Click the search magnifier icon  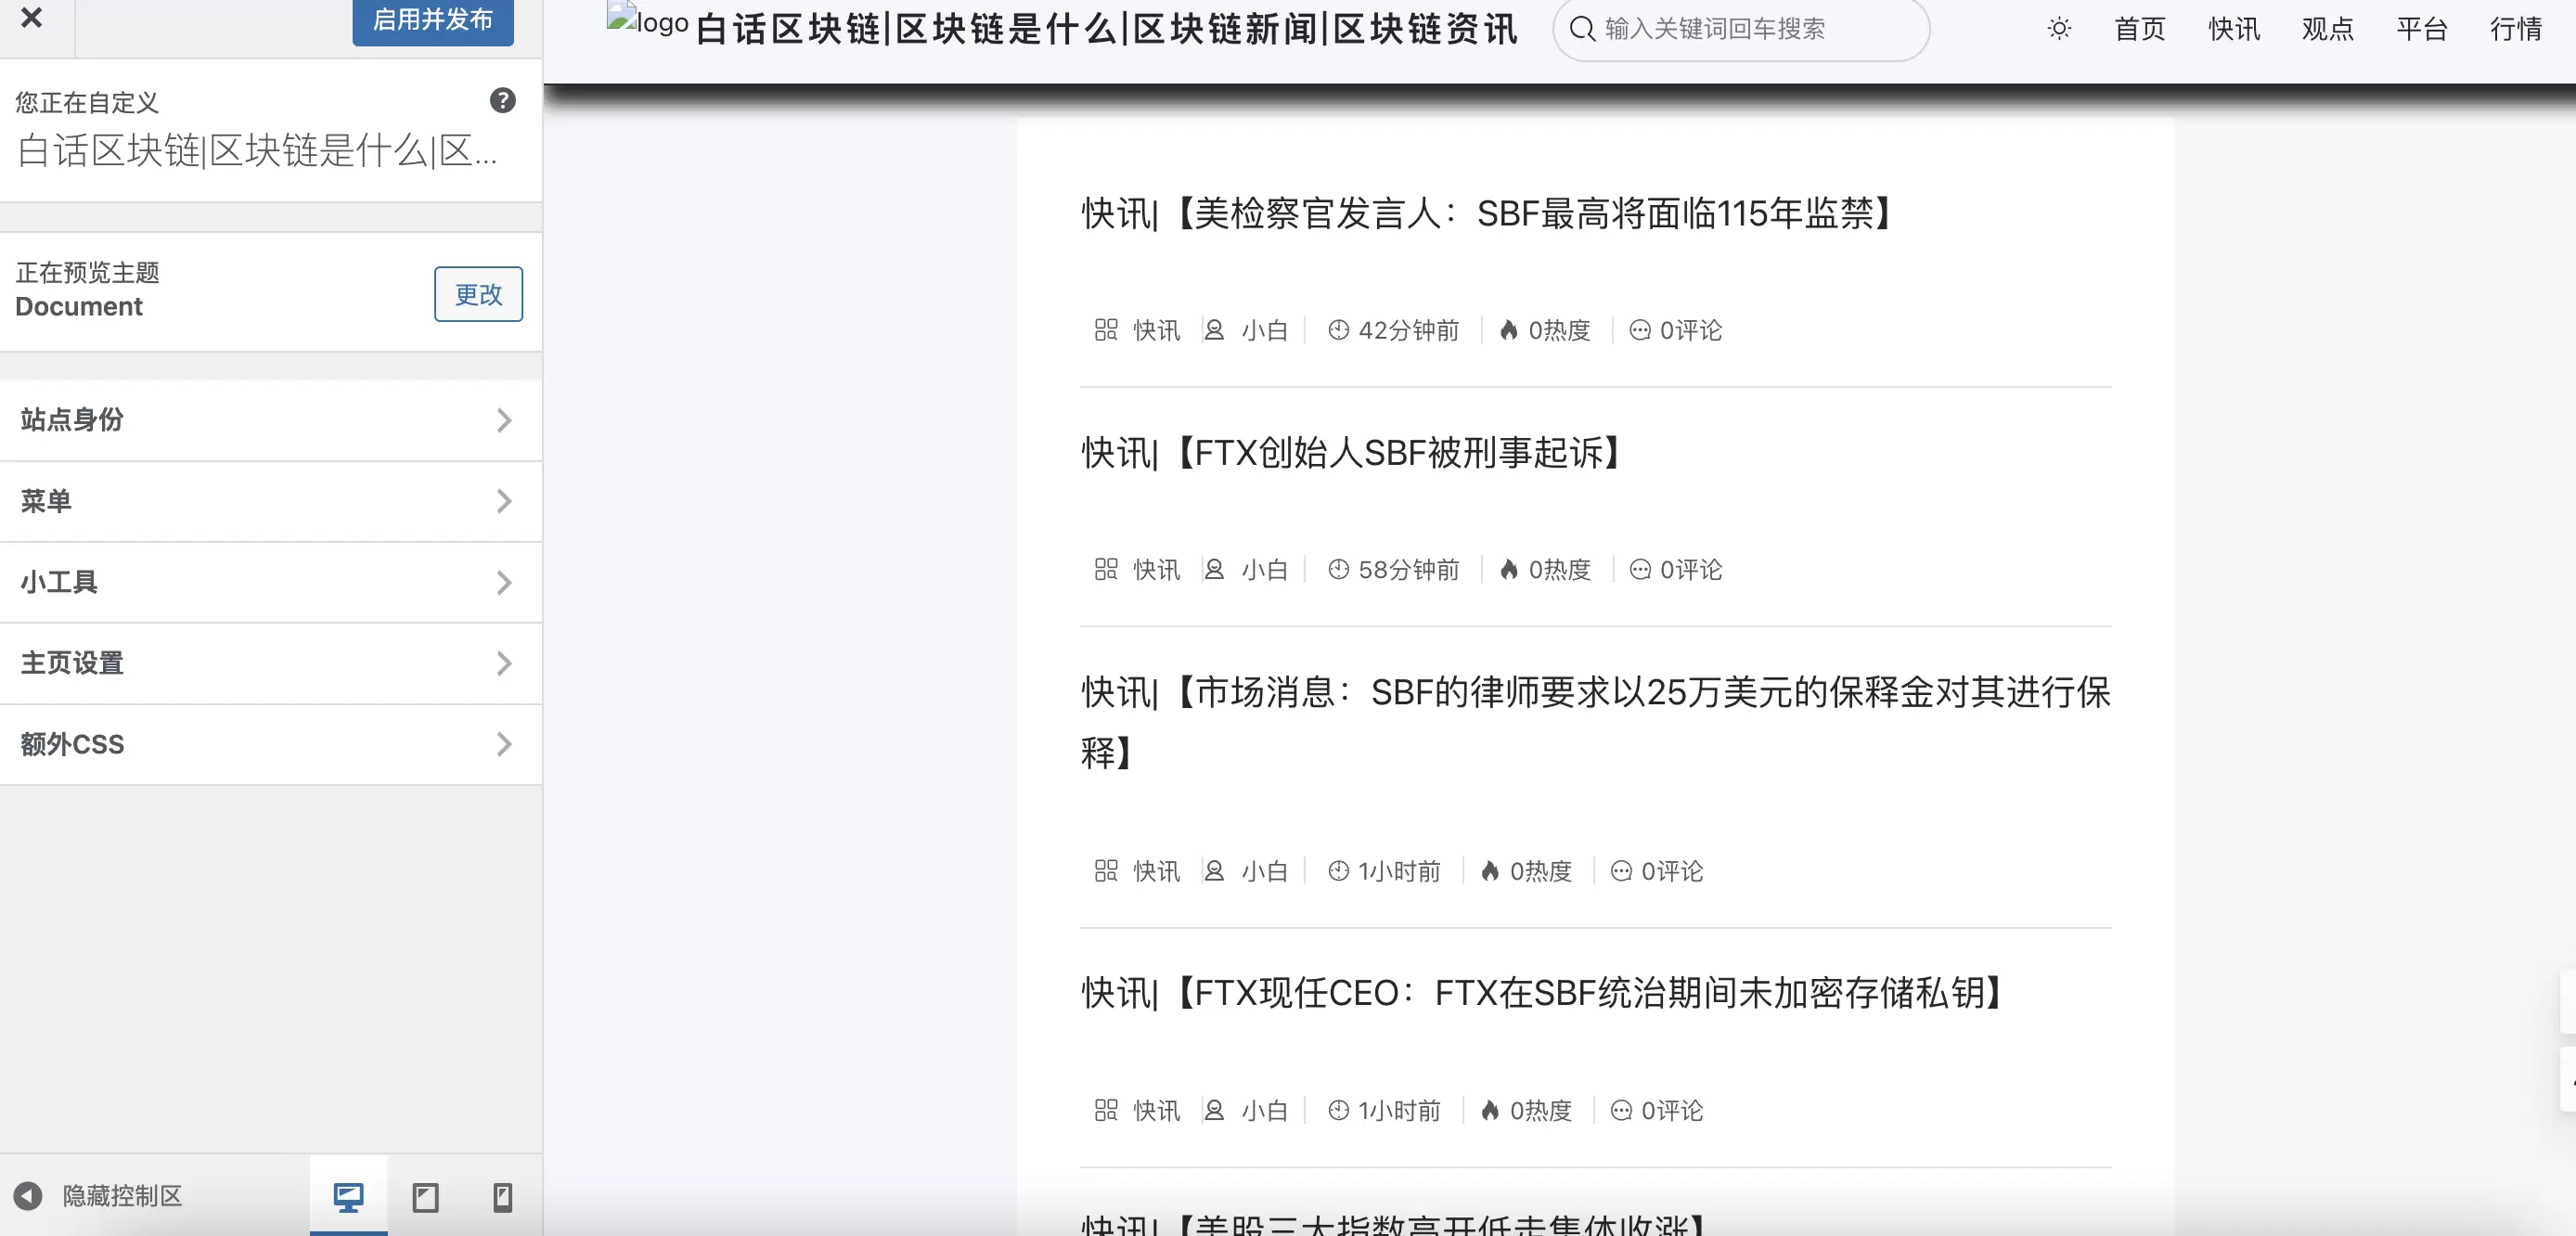coord(1582,29)
